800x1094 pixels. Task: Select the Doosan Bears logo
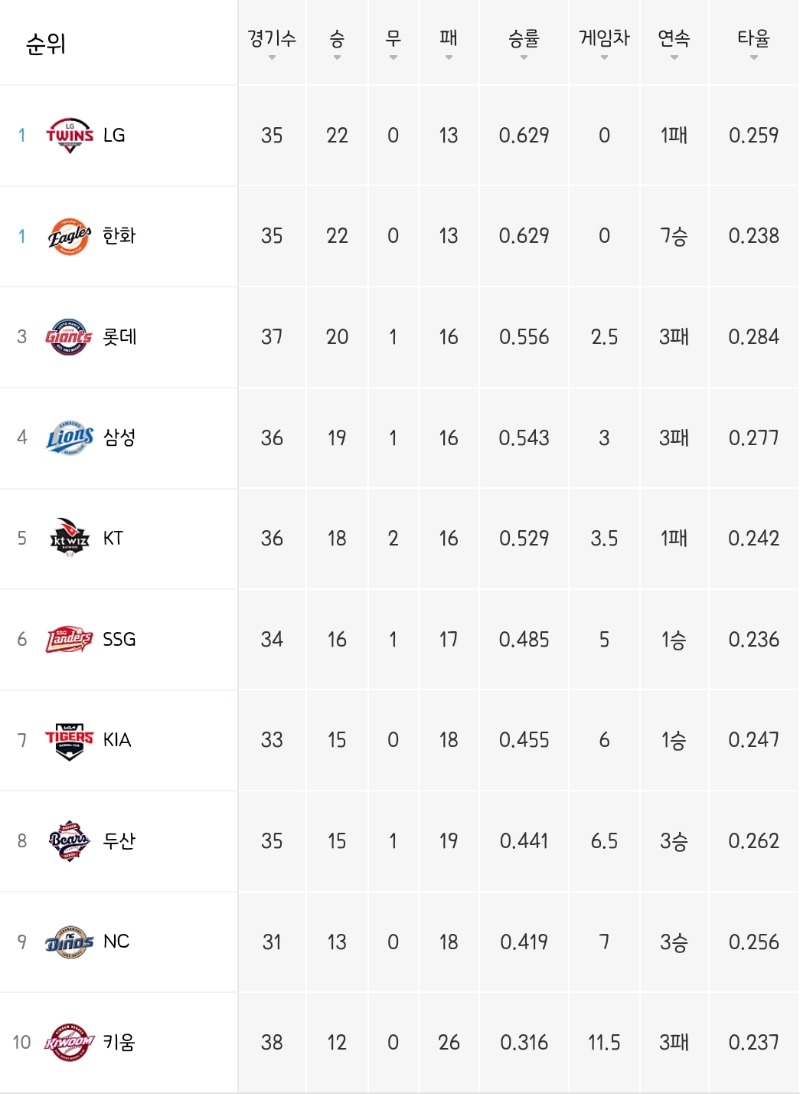(x=69, y=841)
